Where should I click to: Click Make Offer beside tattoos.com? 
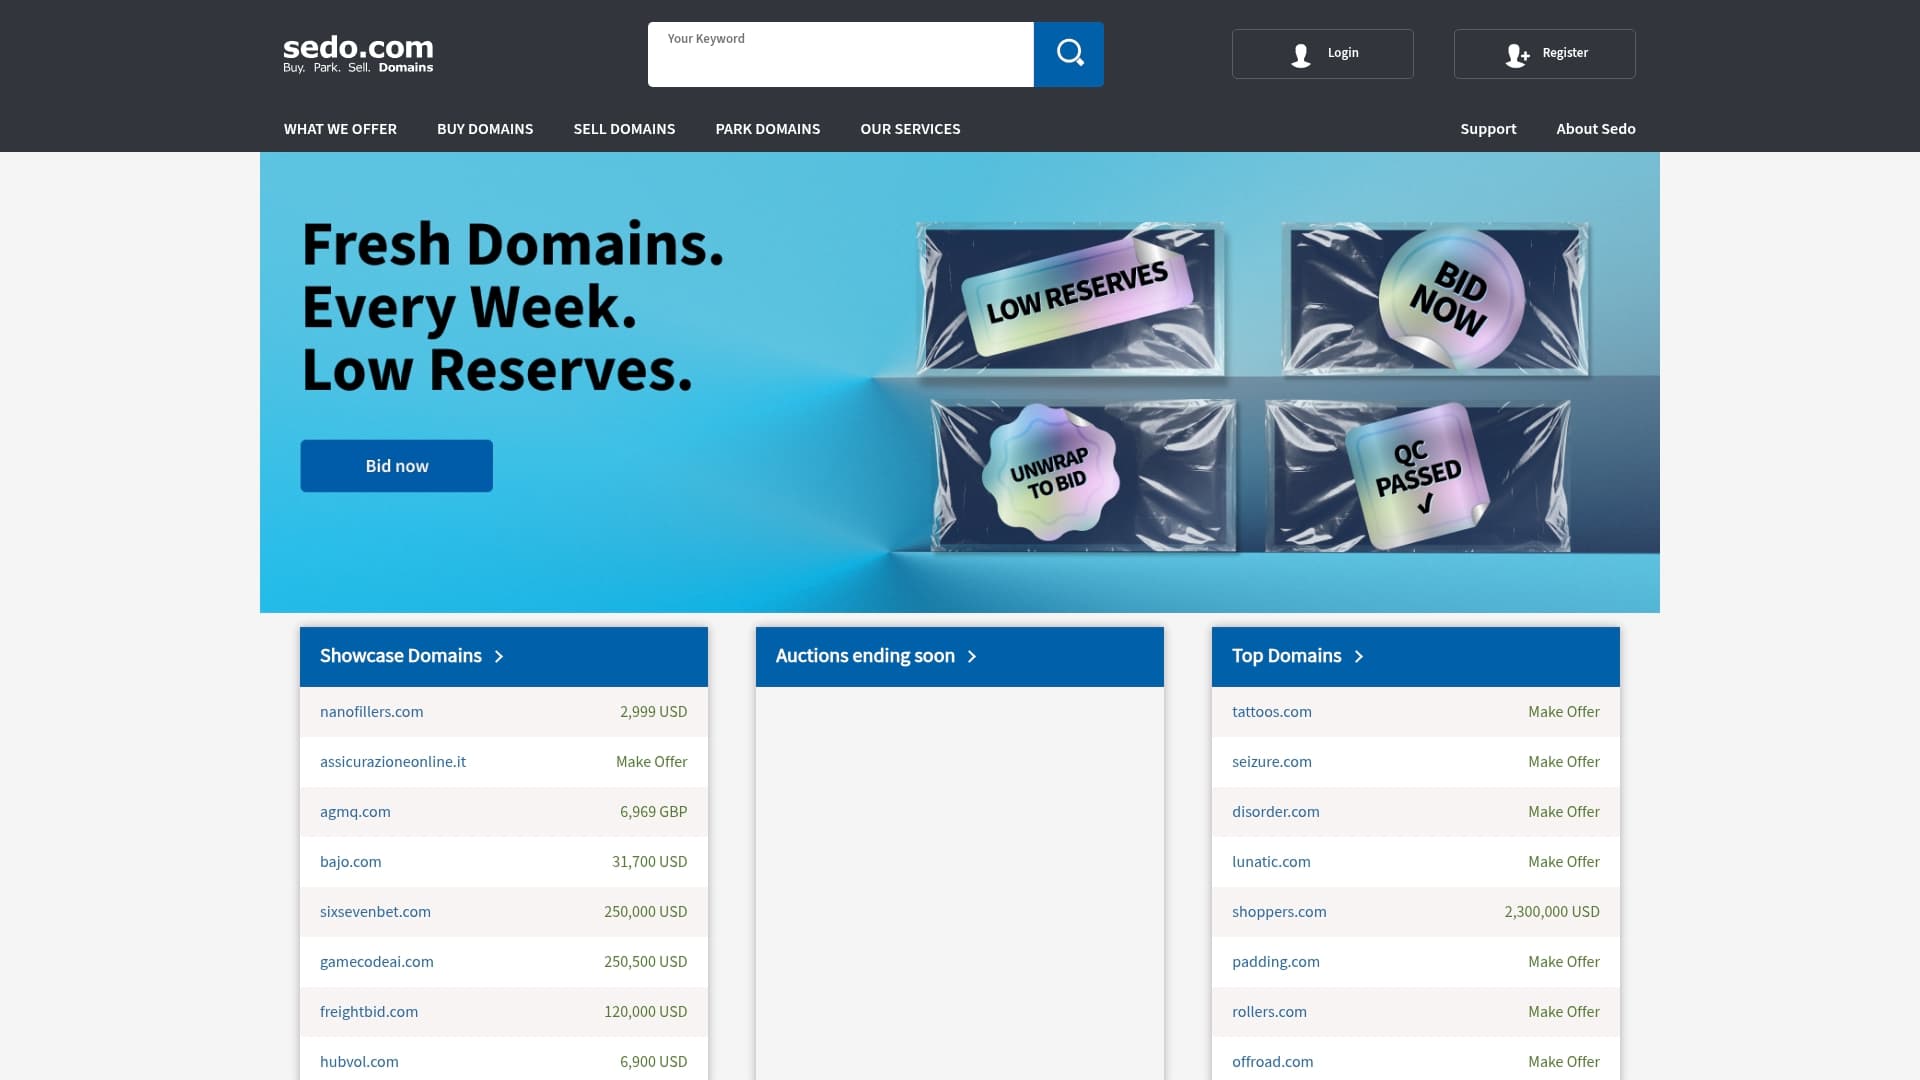(1564, 712)
